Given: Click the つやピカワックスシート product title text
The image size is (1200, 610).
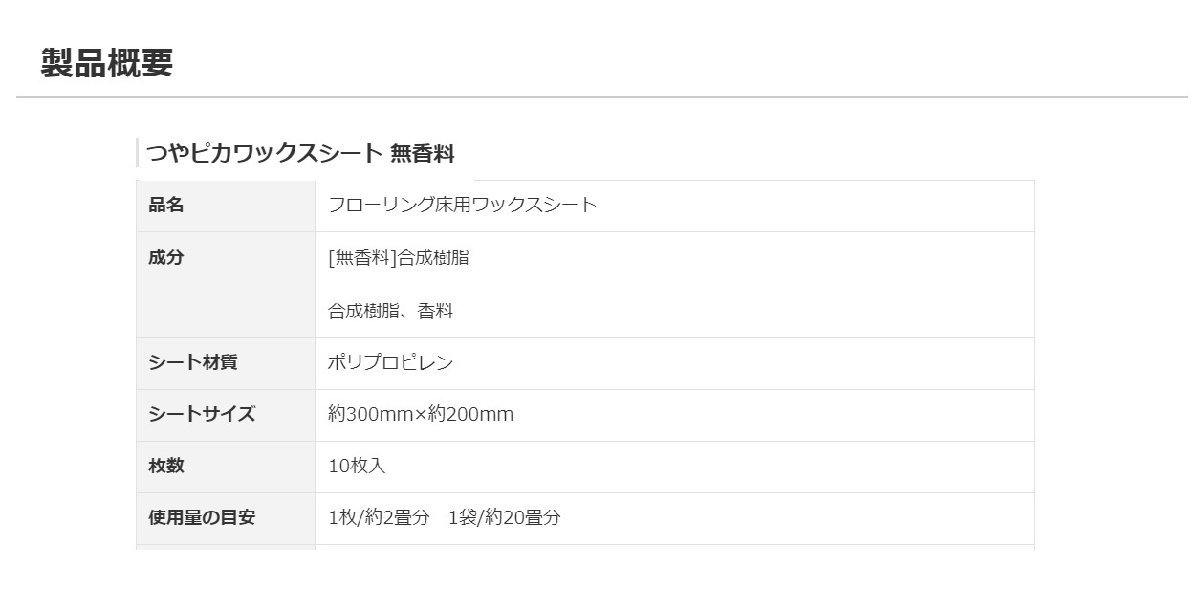Looking at the screenshot, I should [x=264, y=153].
